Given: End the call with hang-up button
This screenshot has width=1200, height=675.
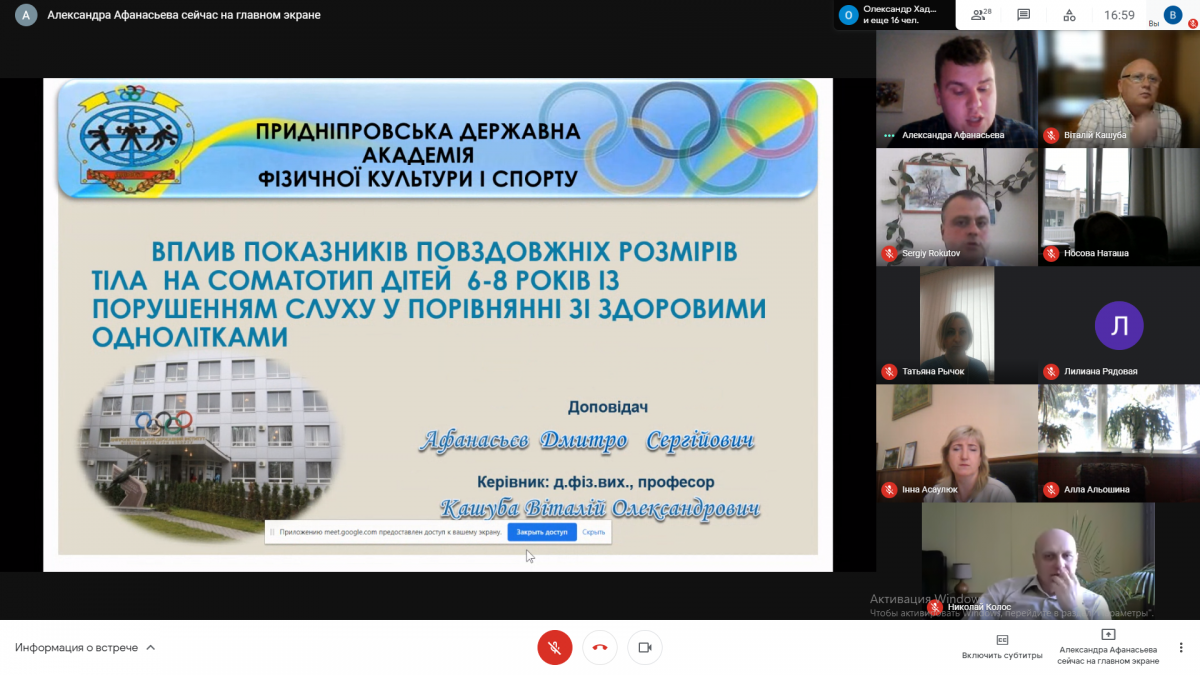Looking at the screenshot, I should point(600,648).
